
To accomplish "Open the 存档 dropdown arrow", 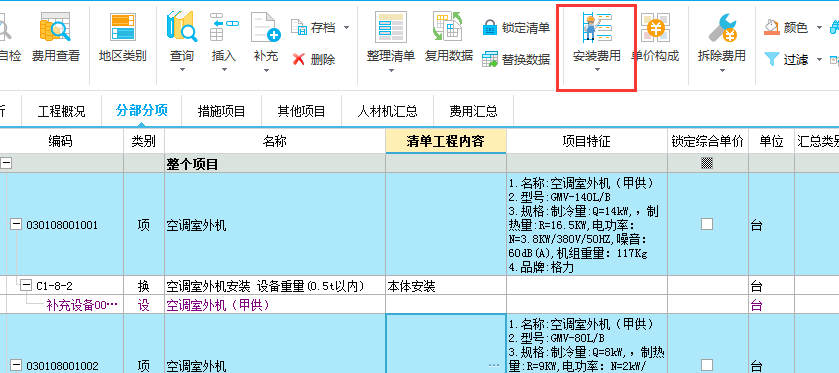I will tap(346, 27).
